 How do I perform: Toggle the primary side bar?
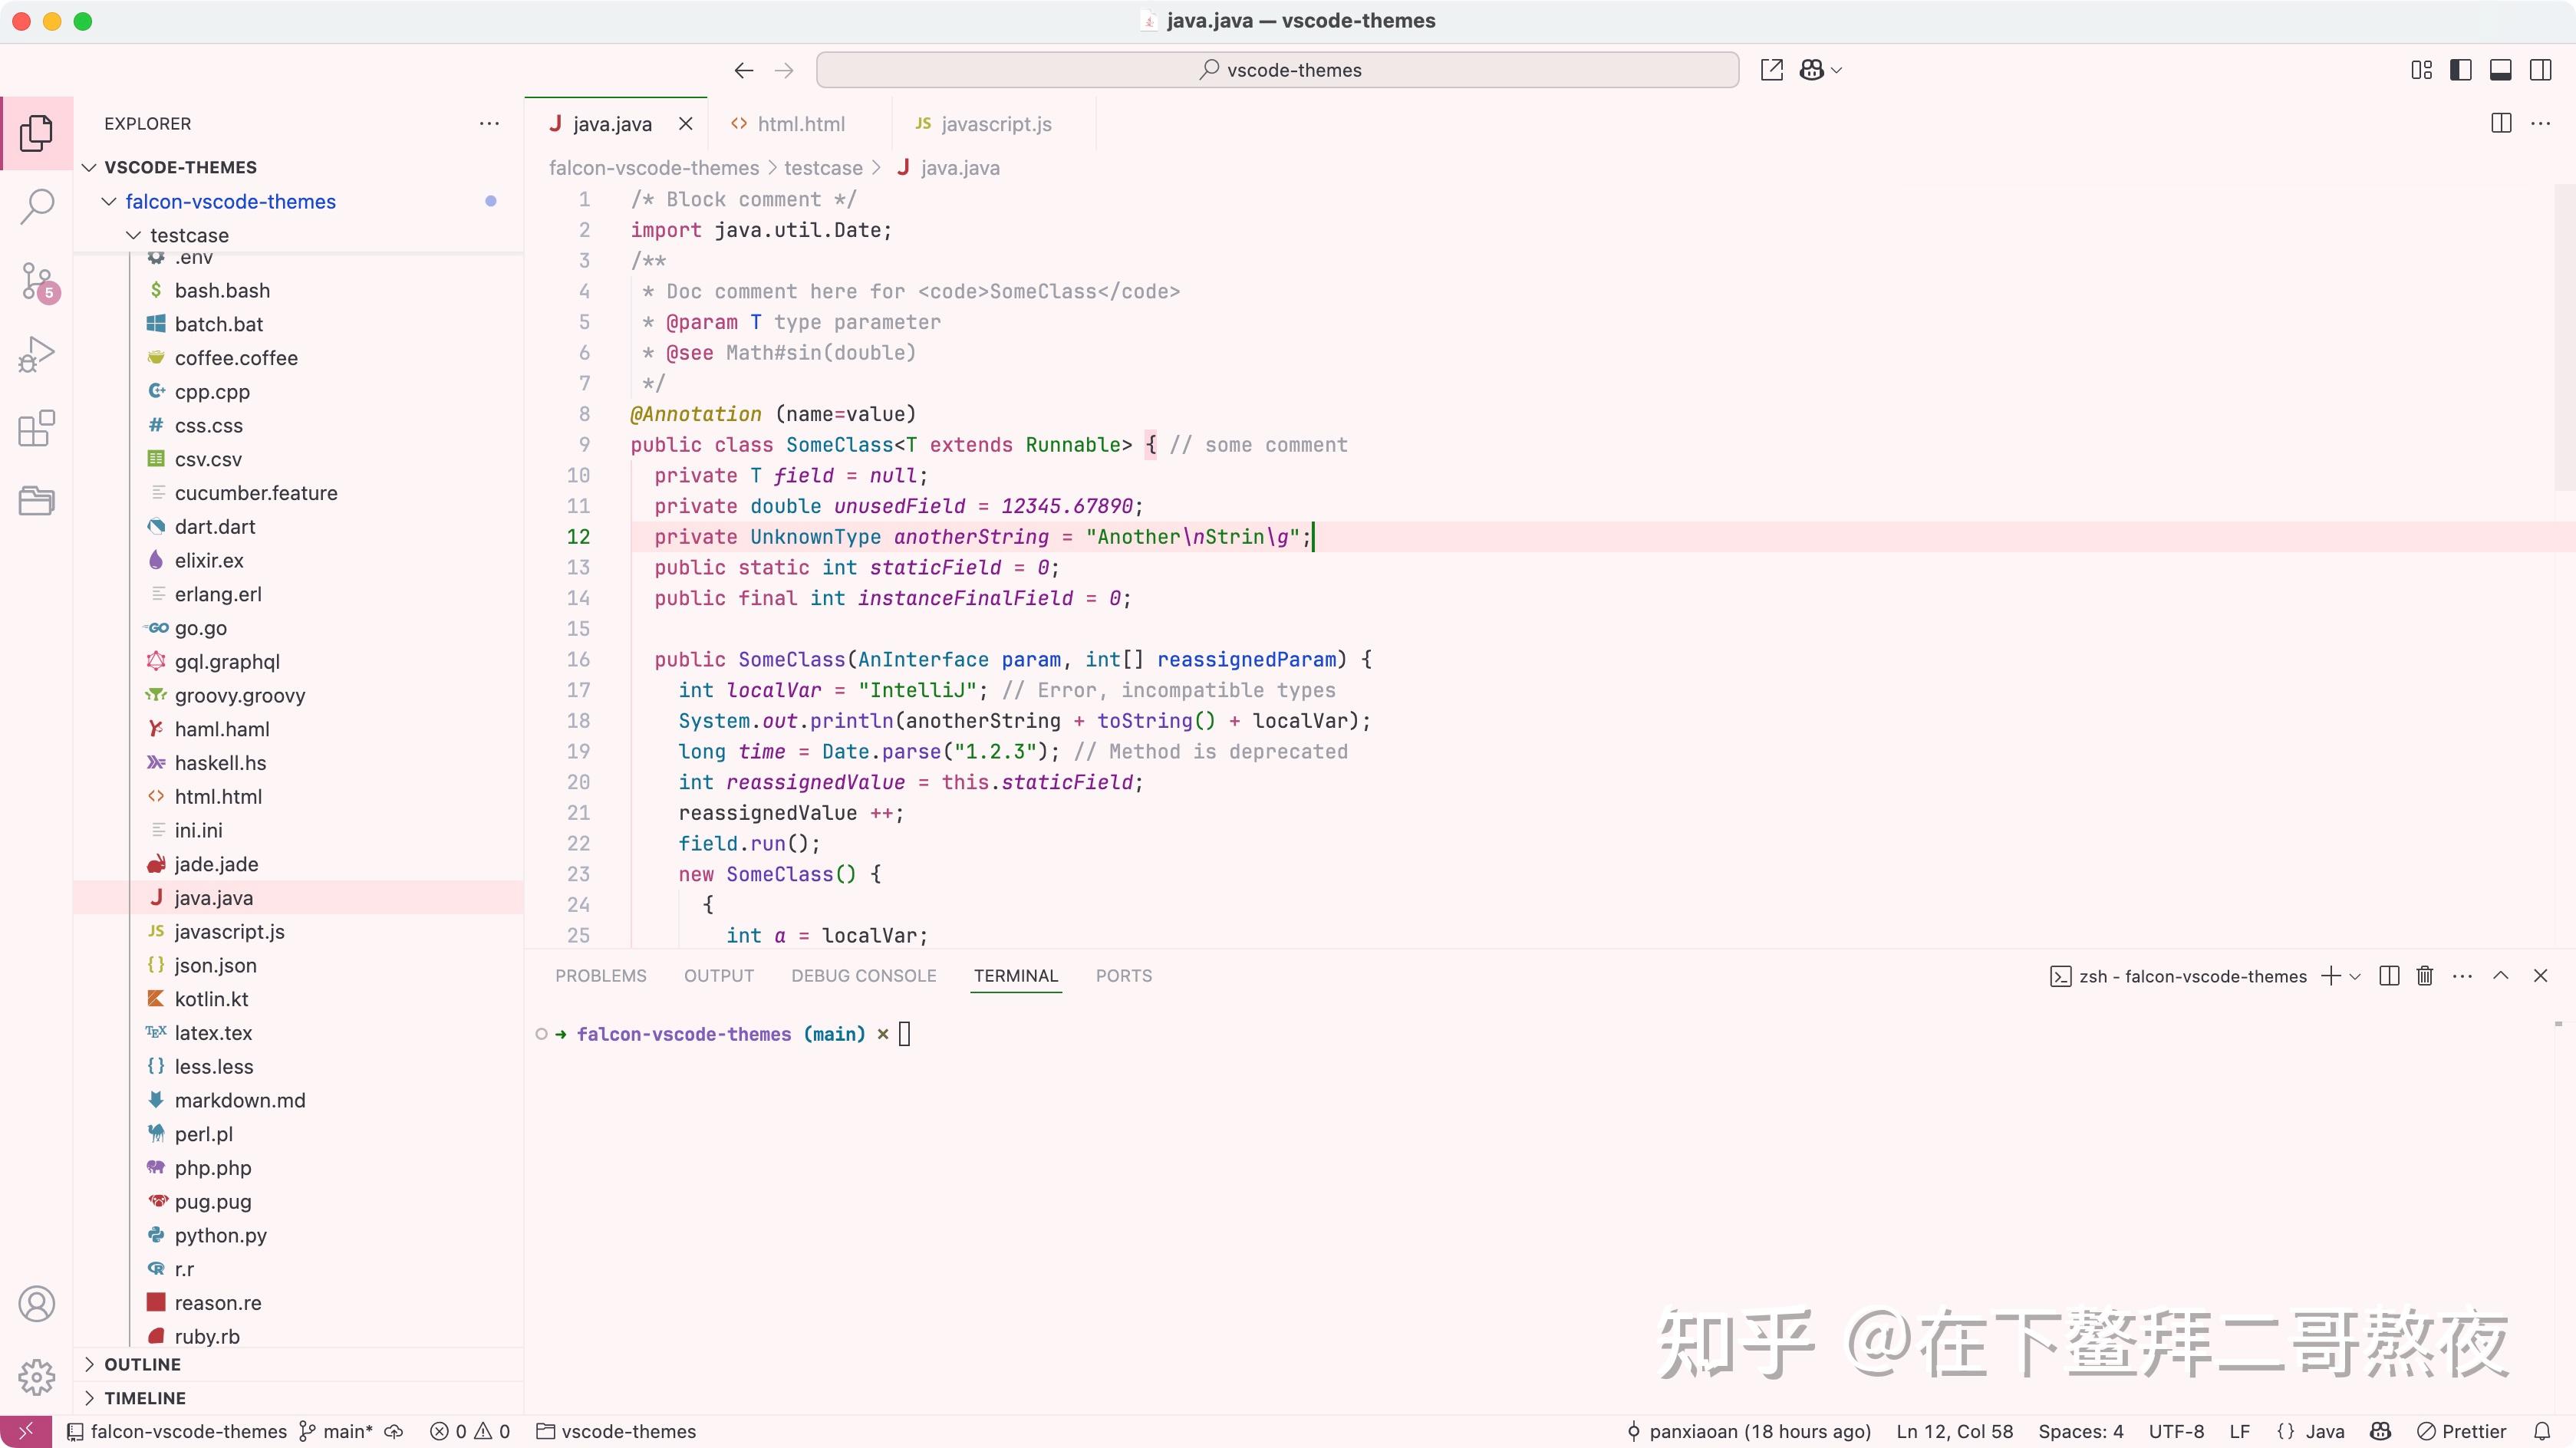[x=2461, y=70]
